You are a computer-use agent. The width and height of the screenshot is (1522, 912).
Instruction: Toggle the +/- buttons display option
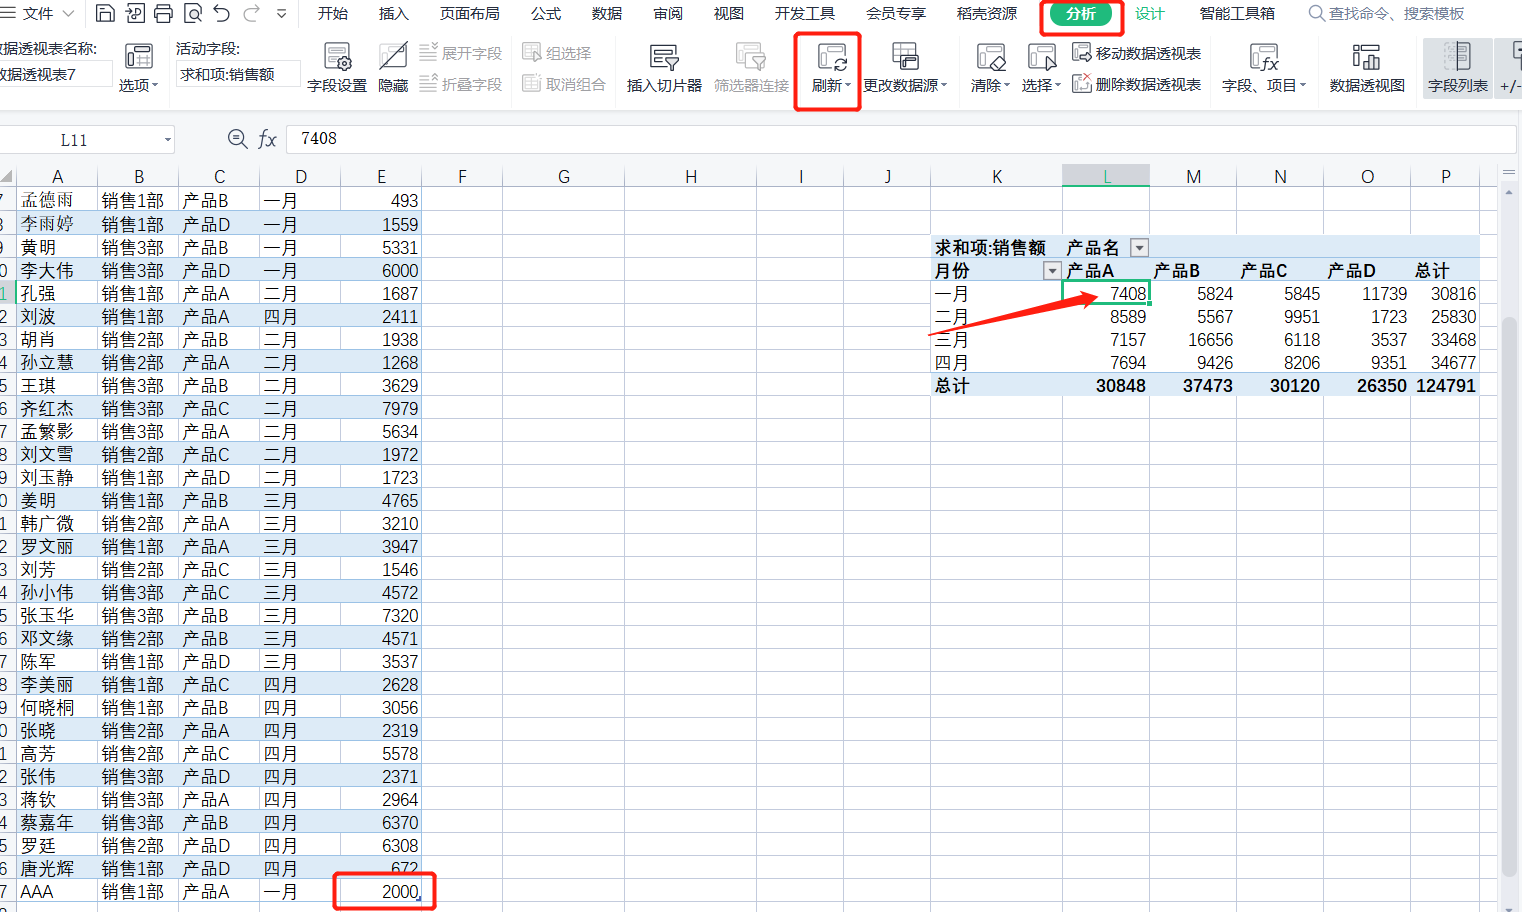[x=1511, y=67]
